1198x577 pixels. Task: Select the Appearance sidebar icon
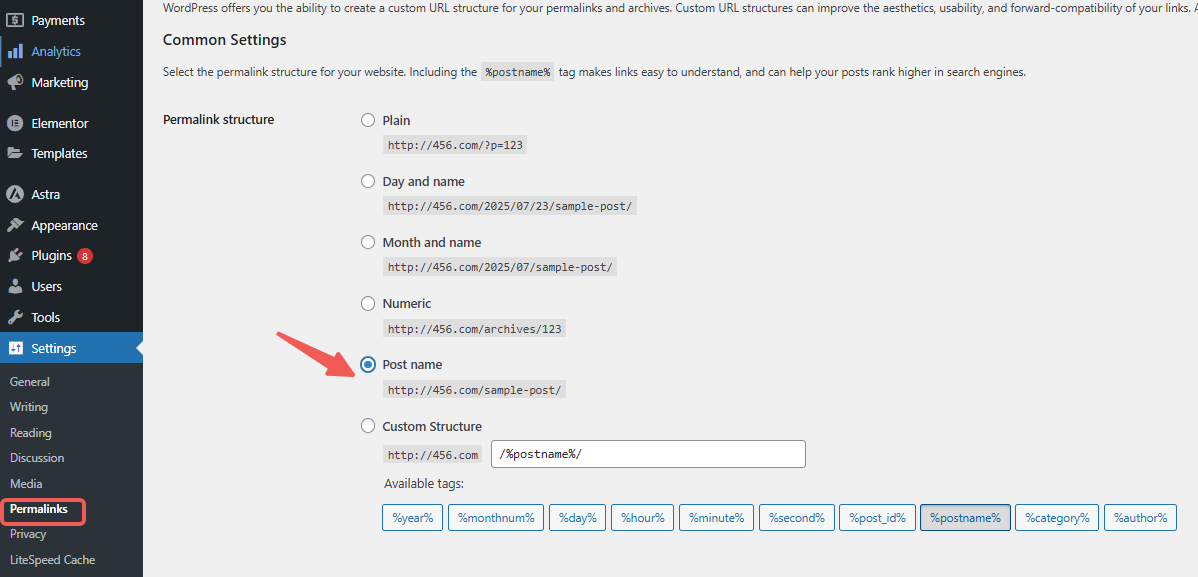click(x=21, y=224)
